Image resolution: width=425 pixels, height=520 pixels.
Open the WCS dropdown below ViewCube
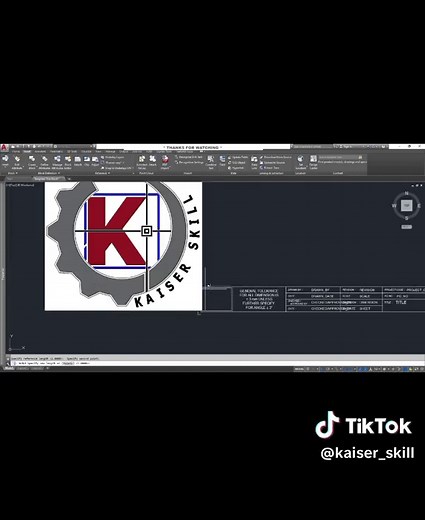(x=406, y=227)
